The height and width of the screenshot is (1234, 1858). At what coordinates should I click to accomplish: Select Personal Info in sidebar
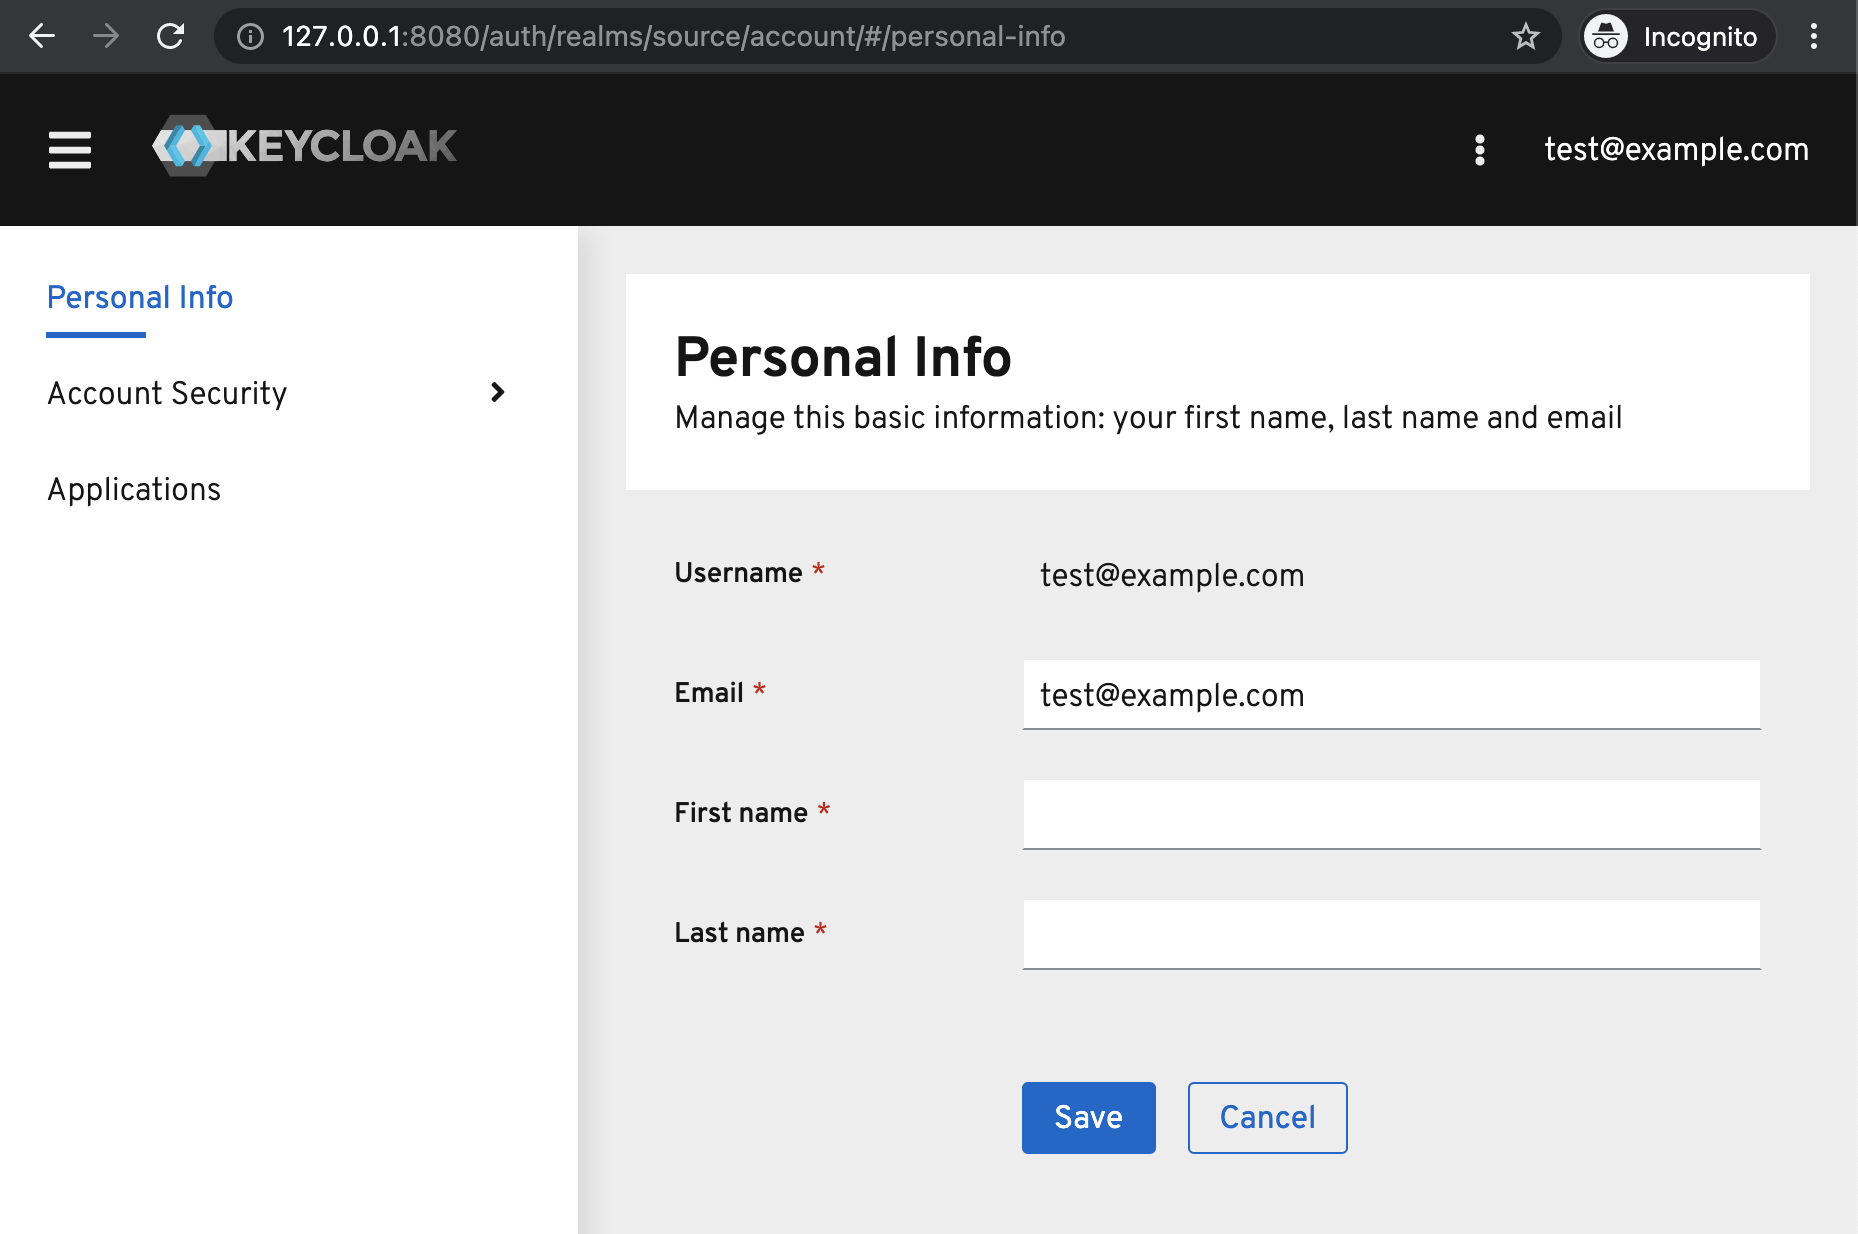140,297
